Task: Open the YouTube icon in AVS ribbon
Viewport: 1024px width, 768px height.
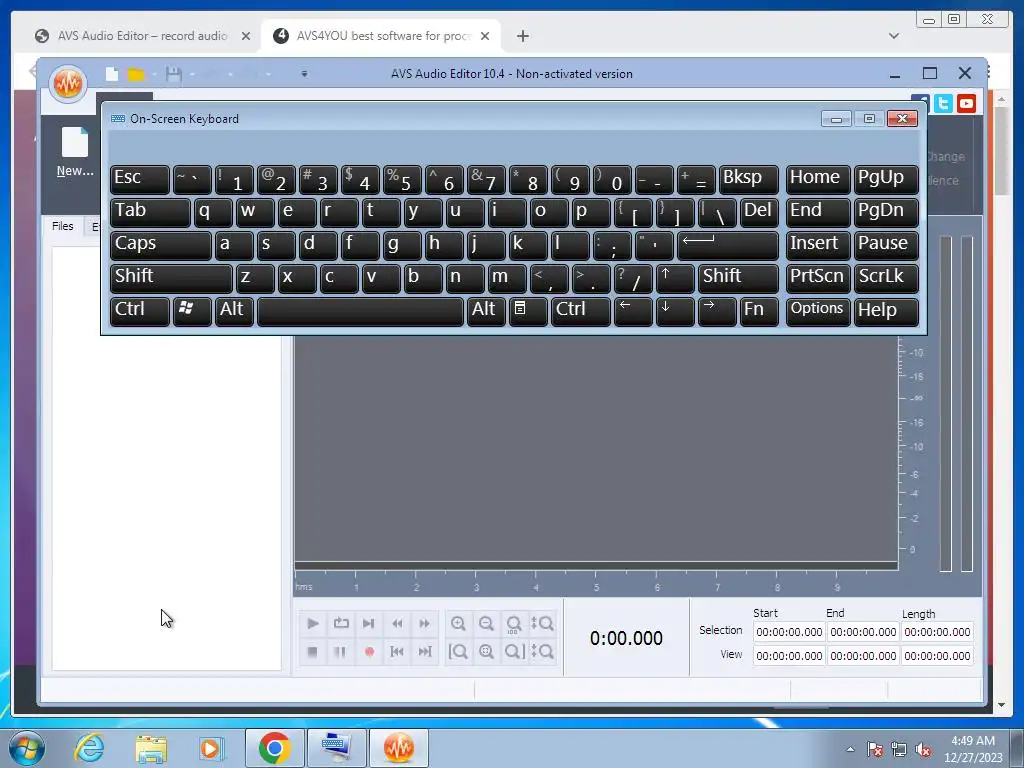Action: pyautogui.click(x=967, y=103)
